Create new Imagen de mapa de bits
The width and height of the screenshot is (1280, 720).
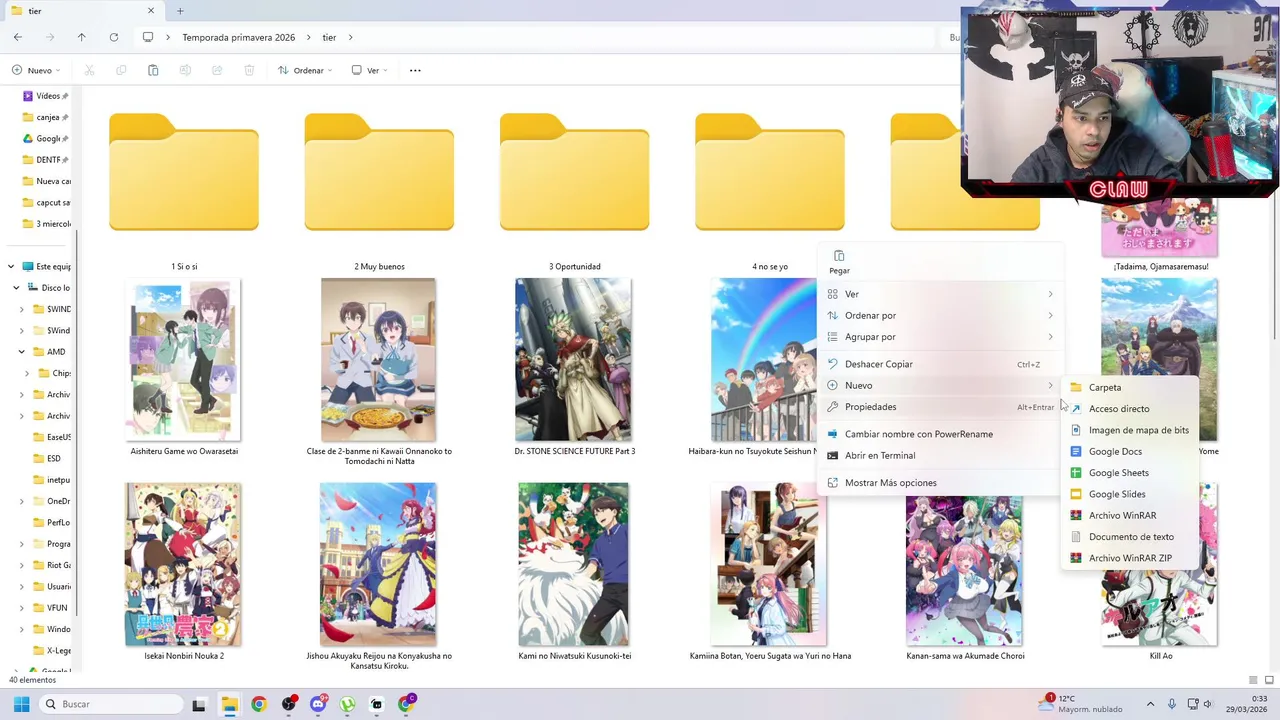(1130, 430)
